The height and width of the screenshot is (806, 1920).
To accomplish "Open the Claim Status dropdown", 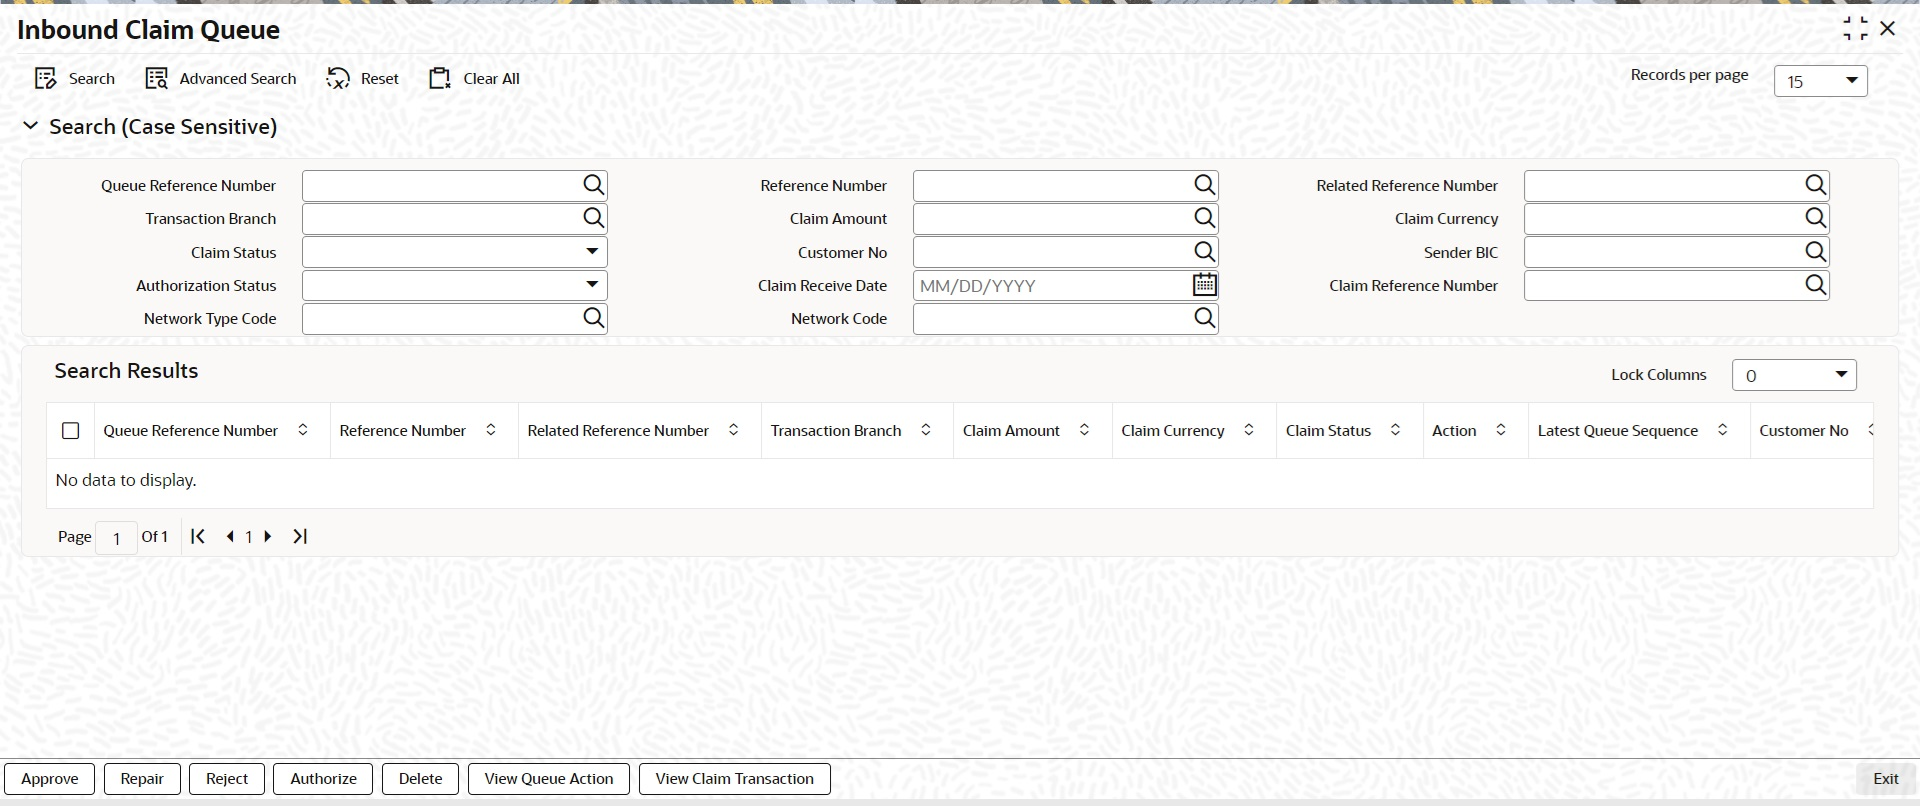I will pyautogui.click(x=455, y=252).
